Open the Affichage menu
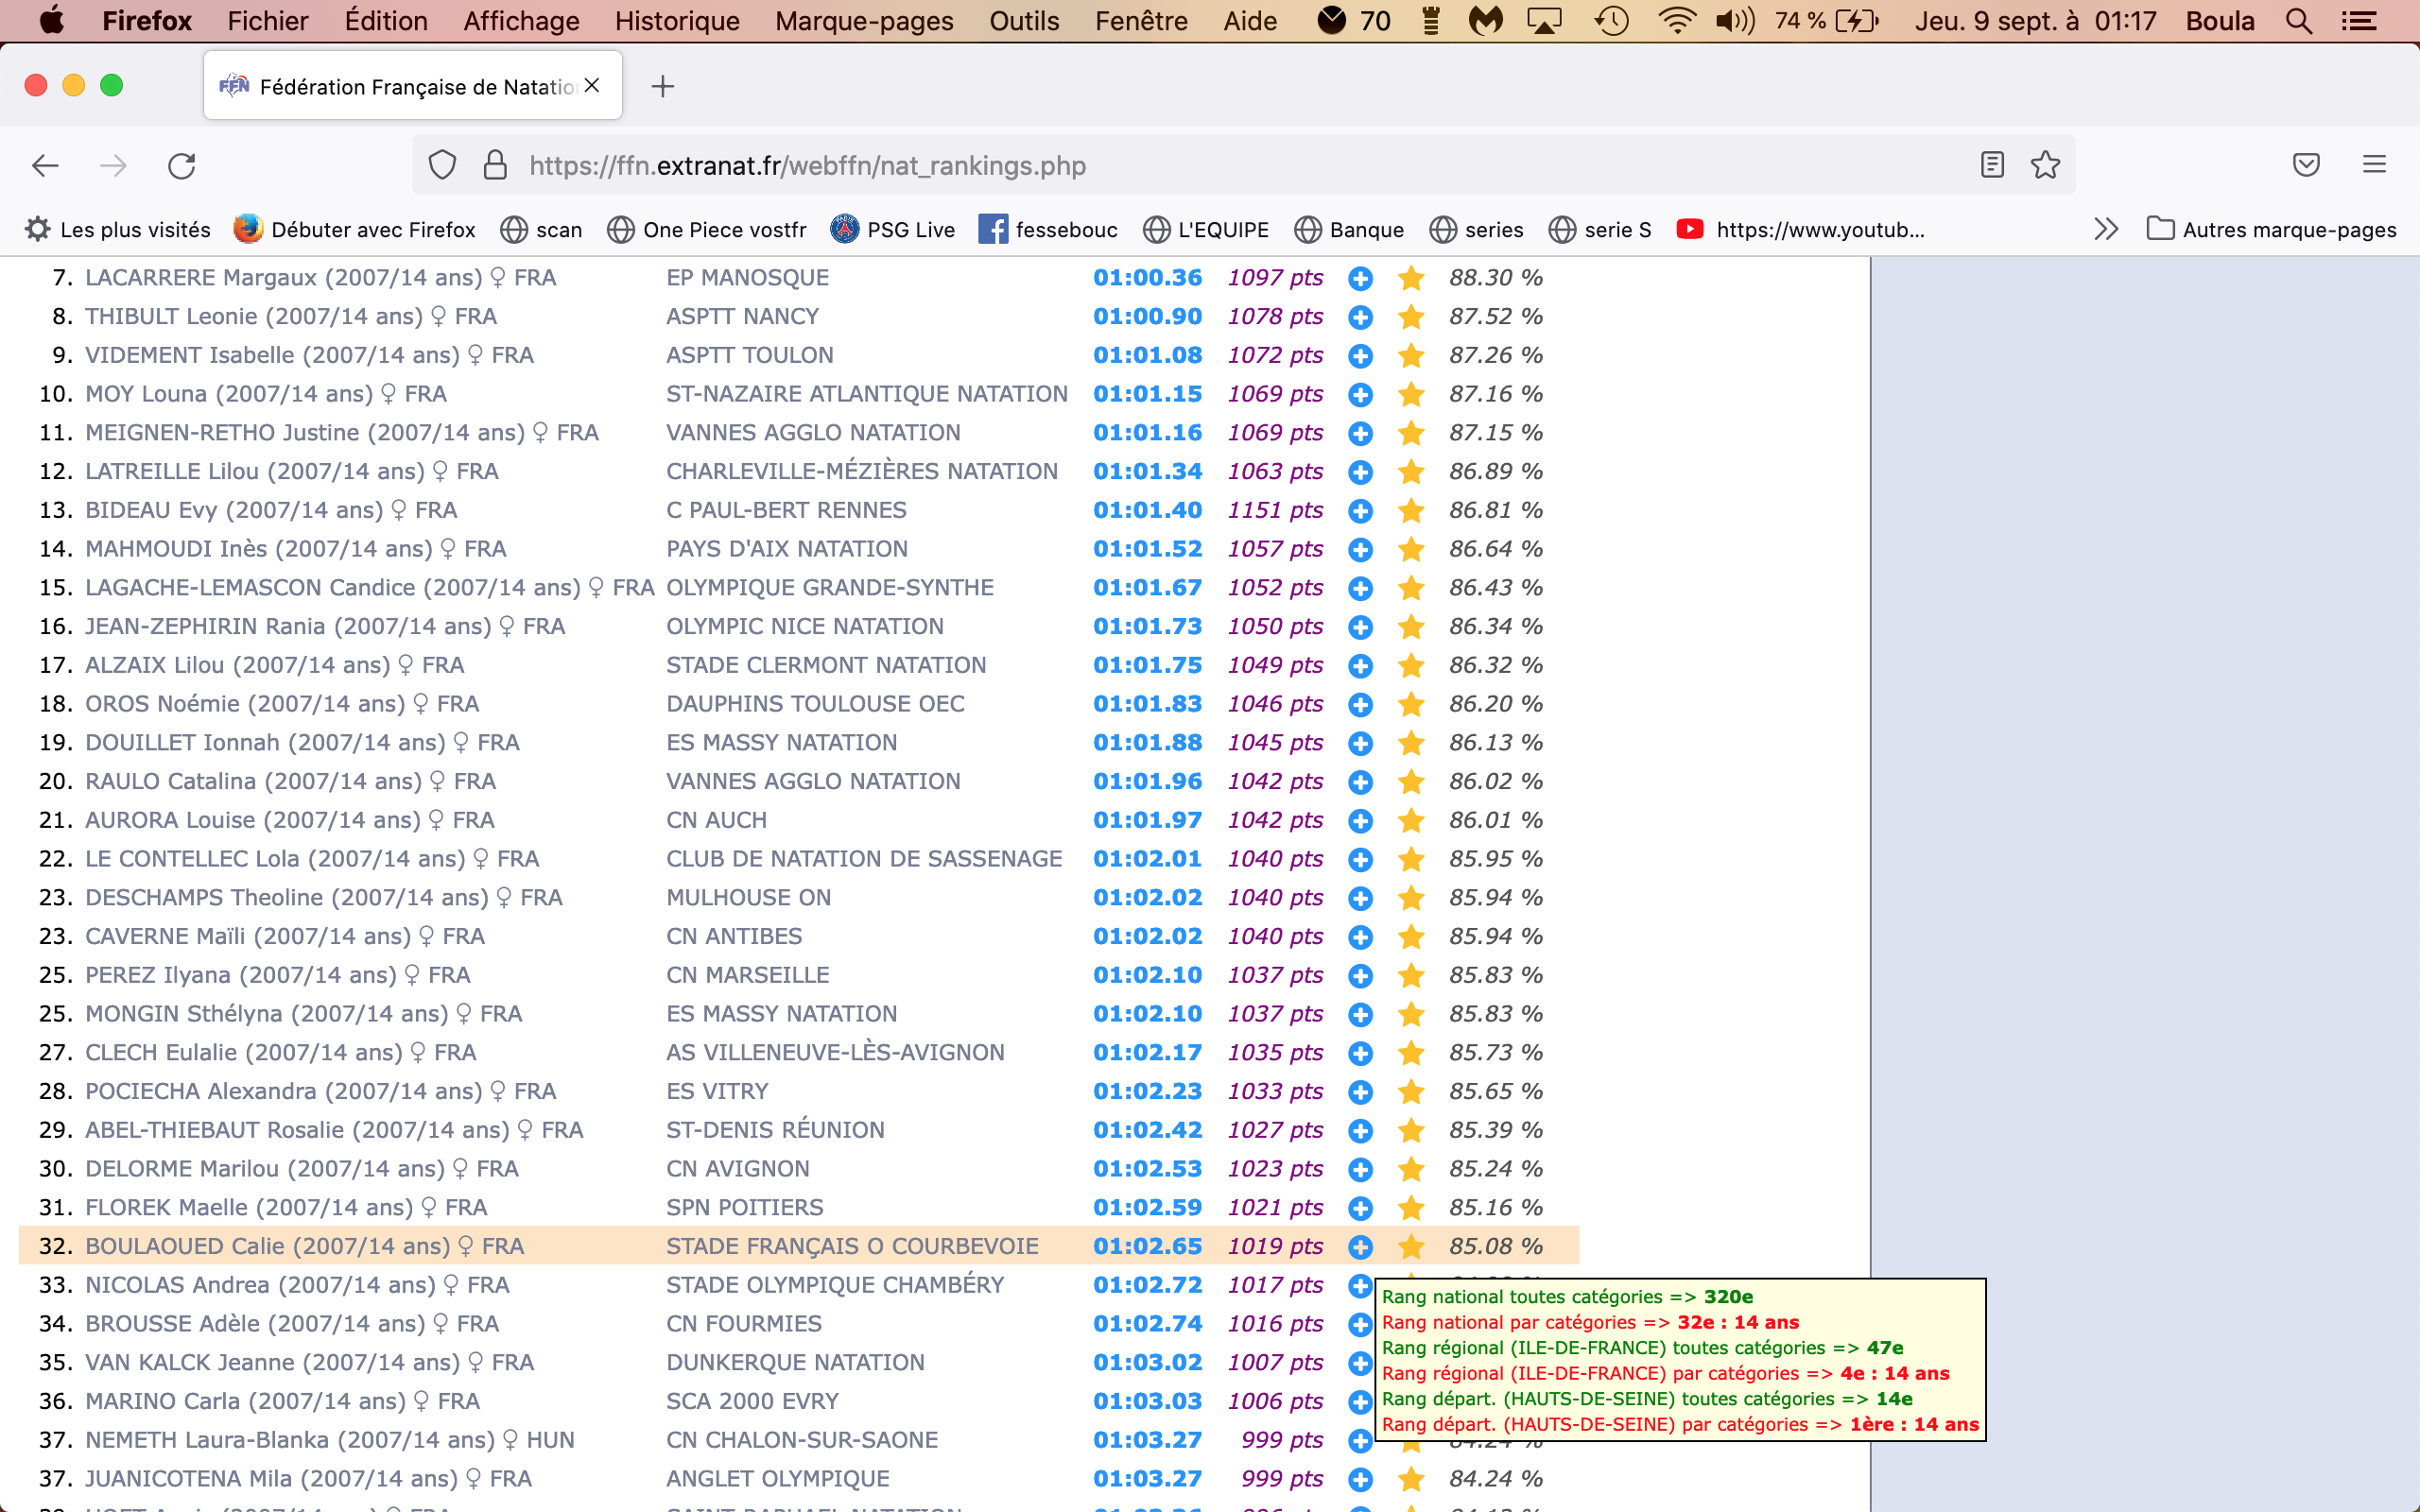Image resolution: width=2420 pixels, height=1512 pixels. tap(521, 21)
